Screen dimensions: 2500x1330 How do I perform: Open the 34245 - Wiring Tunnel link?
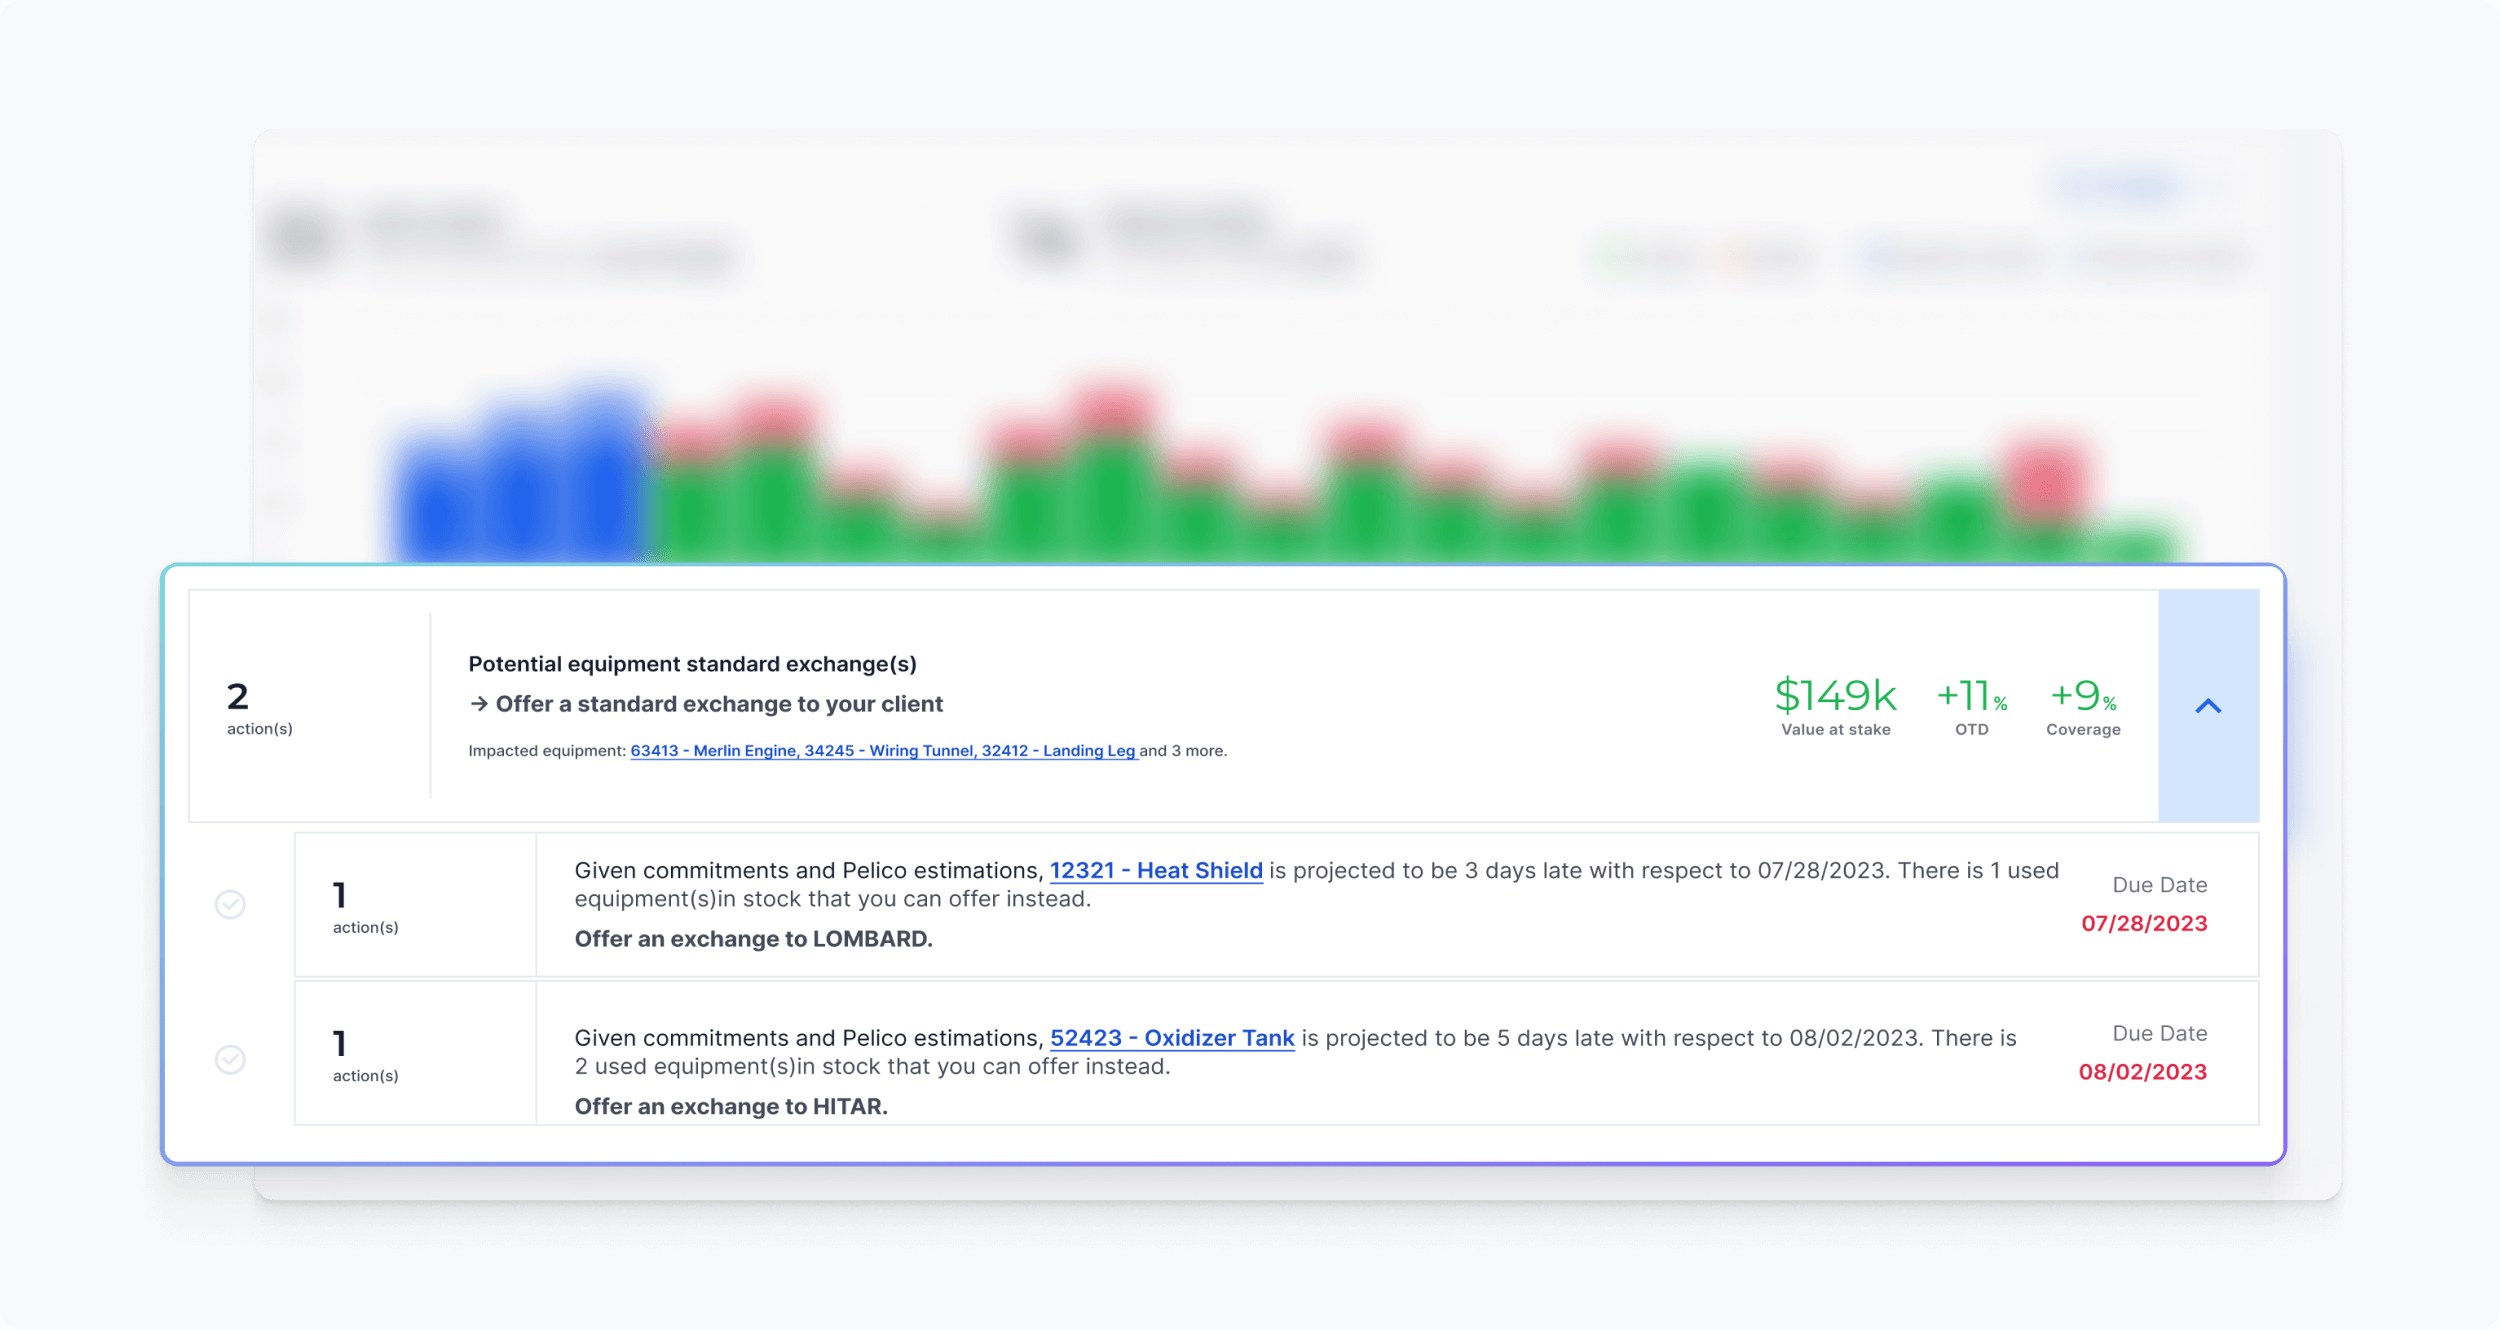[x=889, y=751]
